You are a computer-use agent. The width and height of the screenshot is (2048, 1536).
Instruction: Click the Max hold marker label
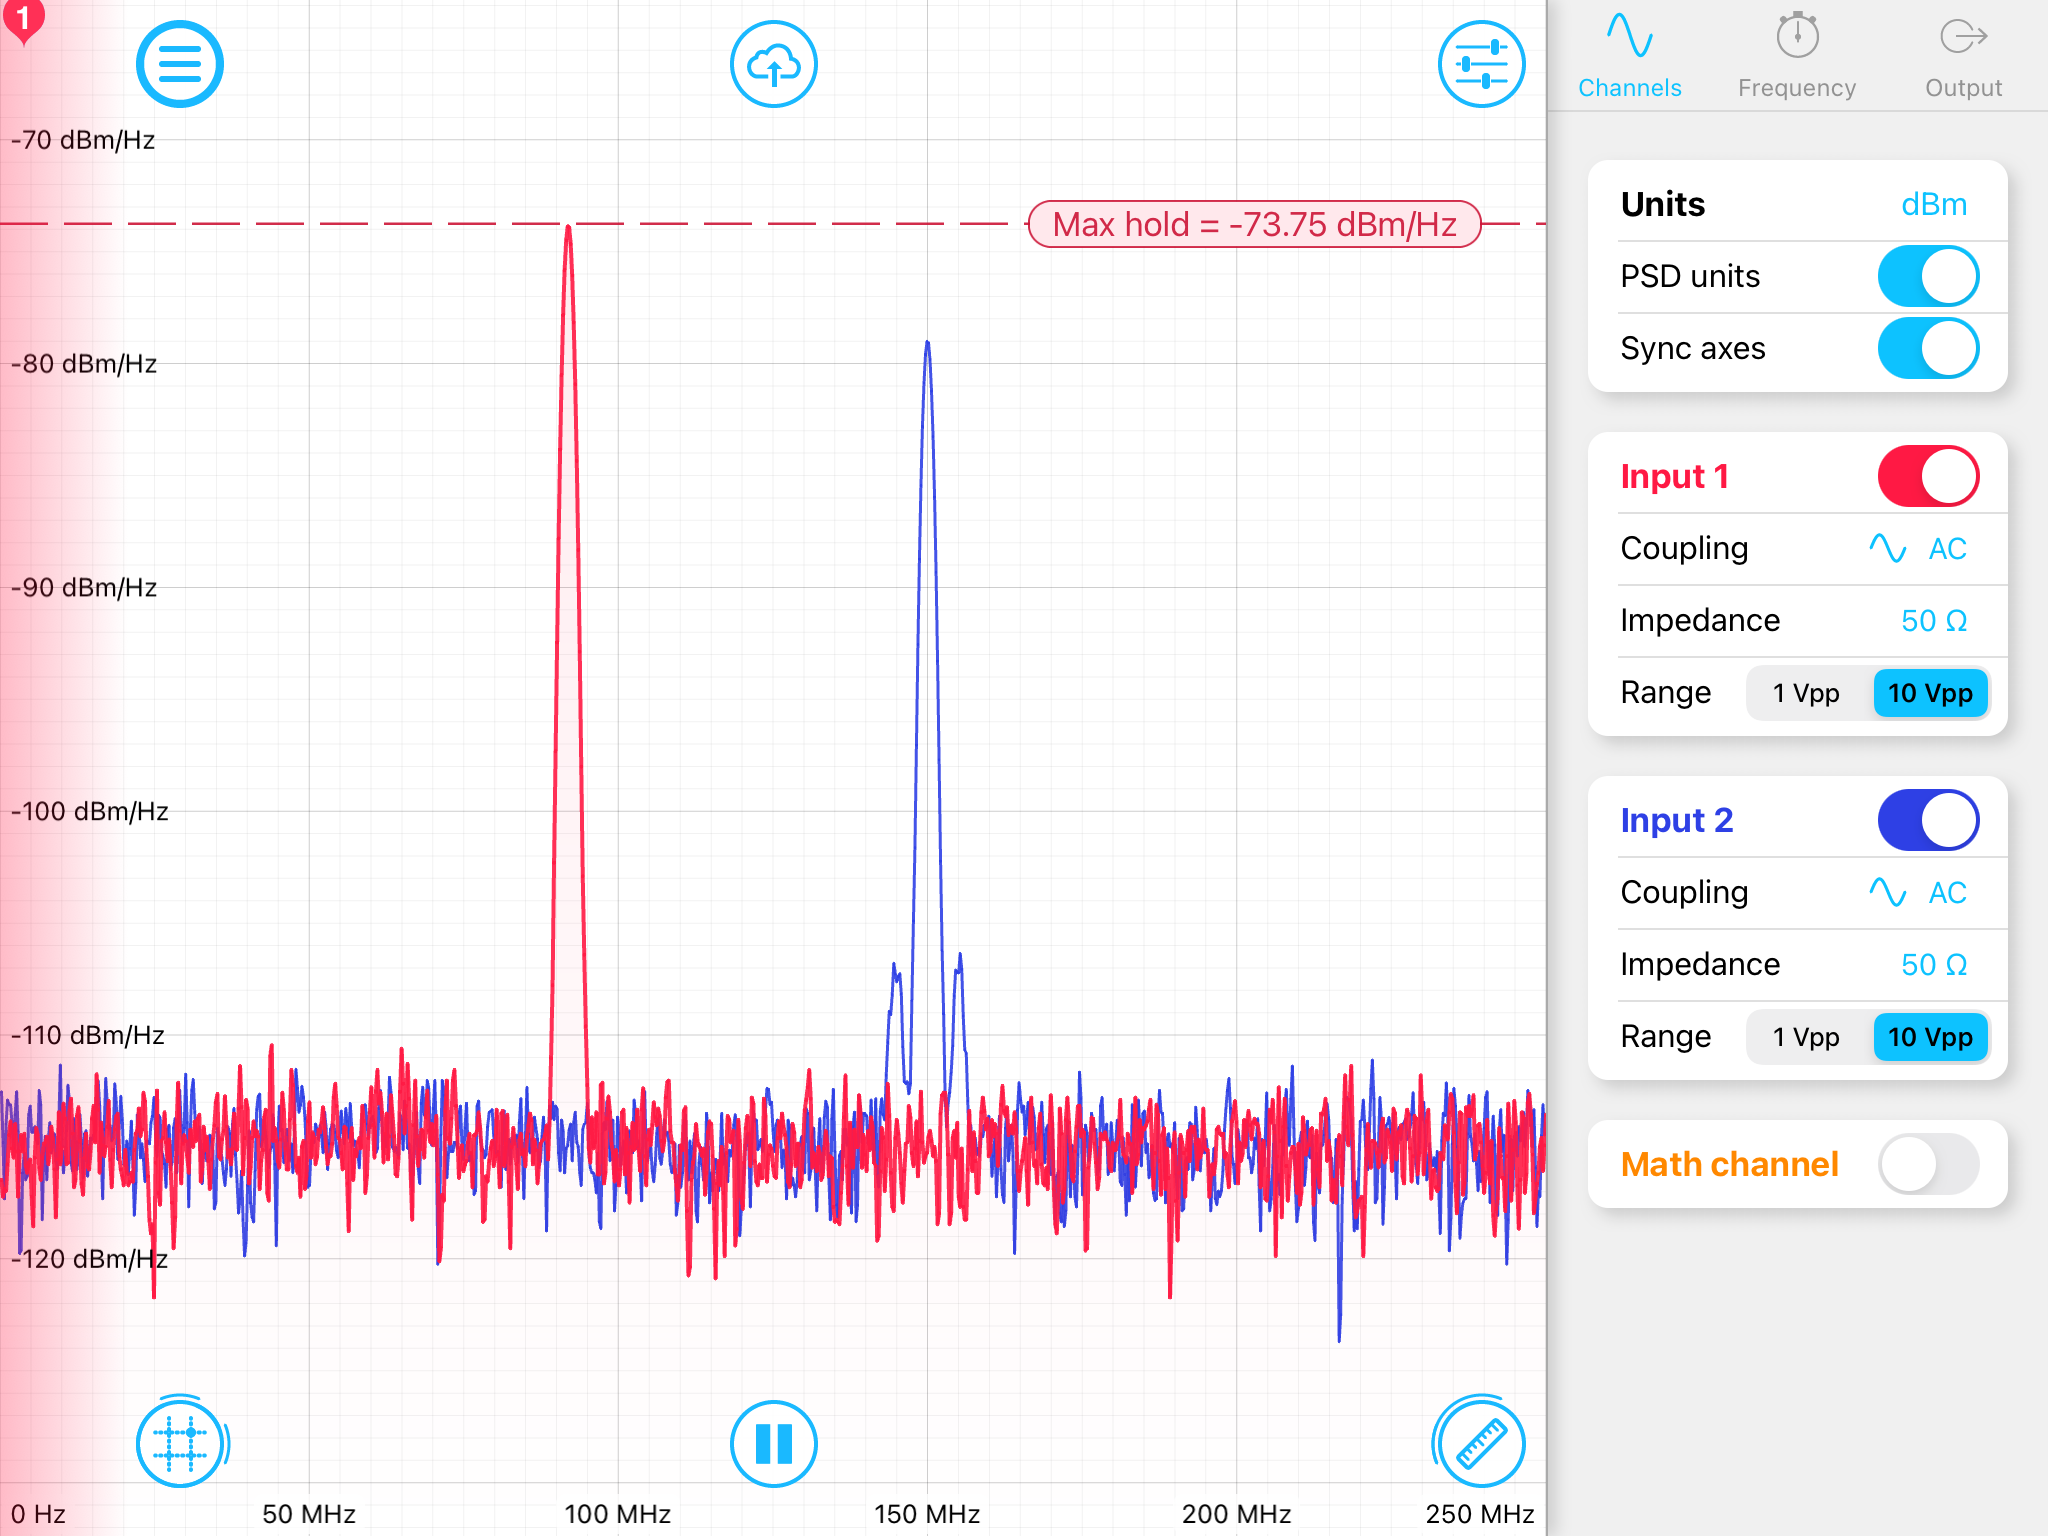1254,224
